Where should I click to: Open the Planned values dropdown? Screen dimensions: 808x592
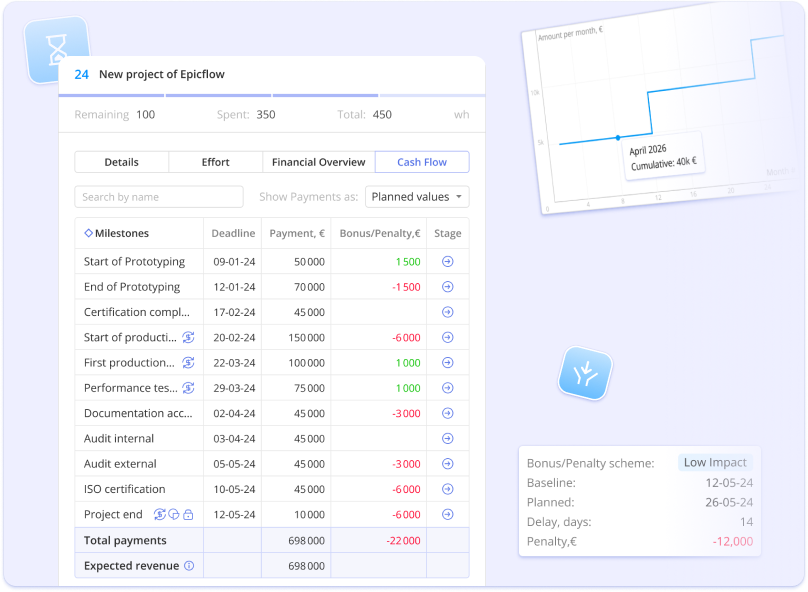click(417, 197)
